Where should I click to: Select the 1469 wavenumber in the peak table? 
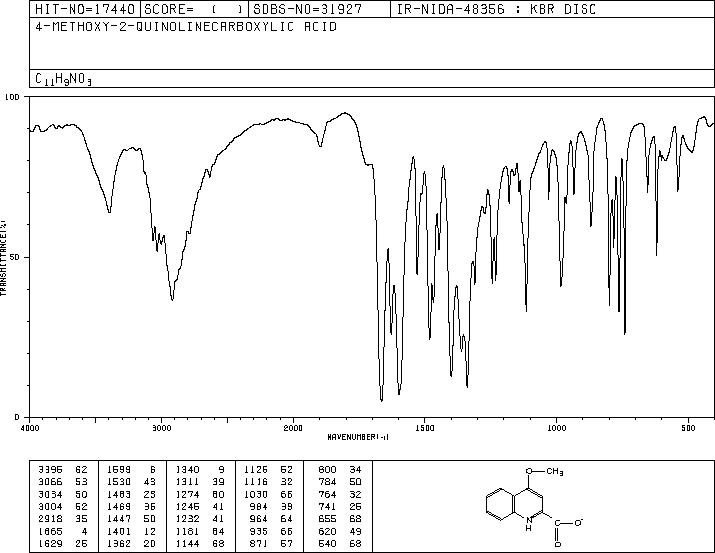(119, 506)
